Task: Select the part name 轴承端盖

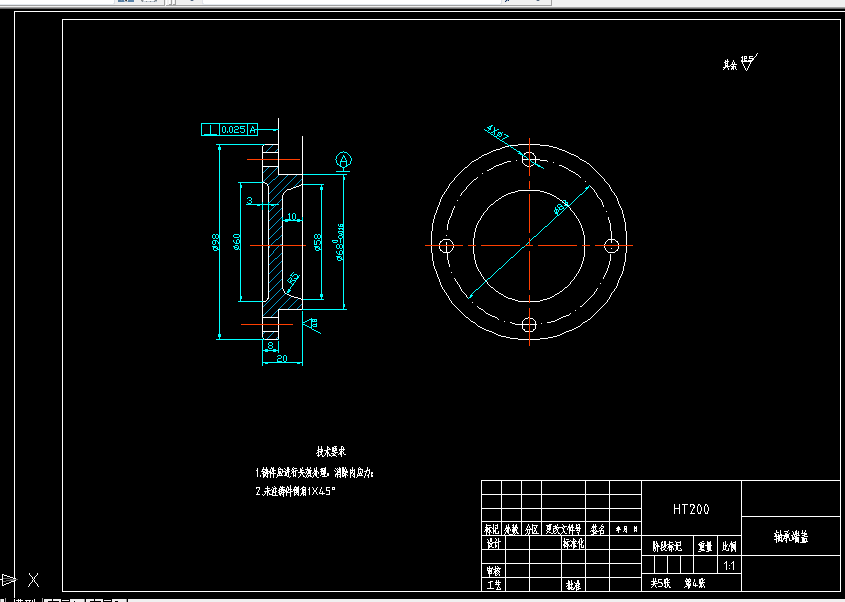Action: [x=791, y=537]
